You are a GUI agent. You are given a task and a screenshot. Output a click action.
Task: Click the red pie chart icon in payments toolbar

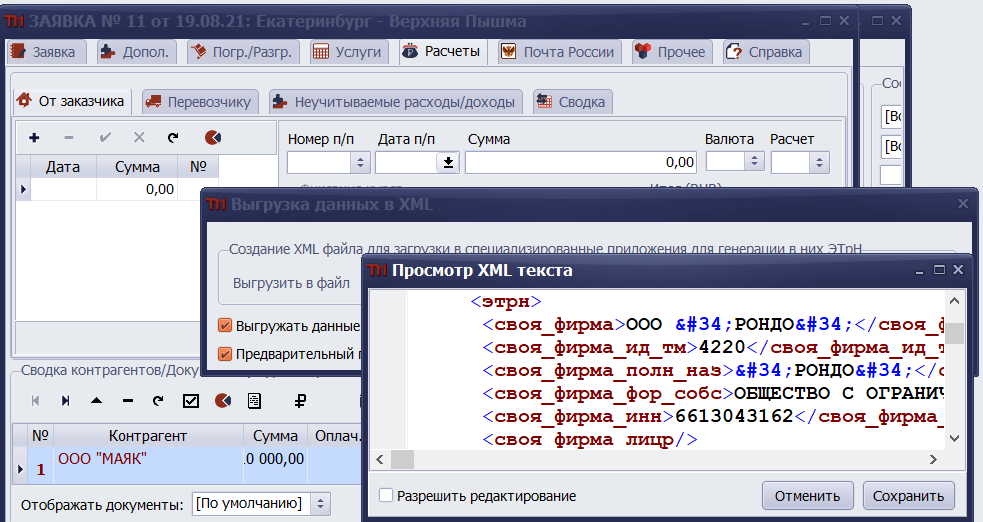coord(213,138)
